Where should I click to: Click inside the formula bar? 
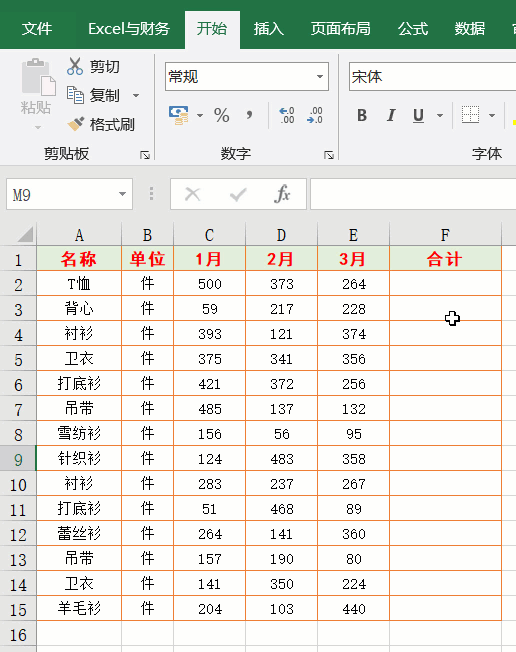(x=413, y=194)
